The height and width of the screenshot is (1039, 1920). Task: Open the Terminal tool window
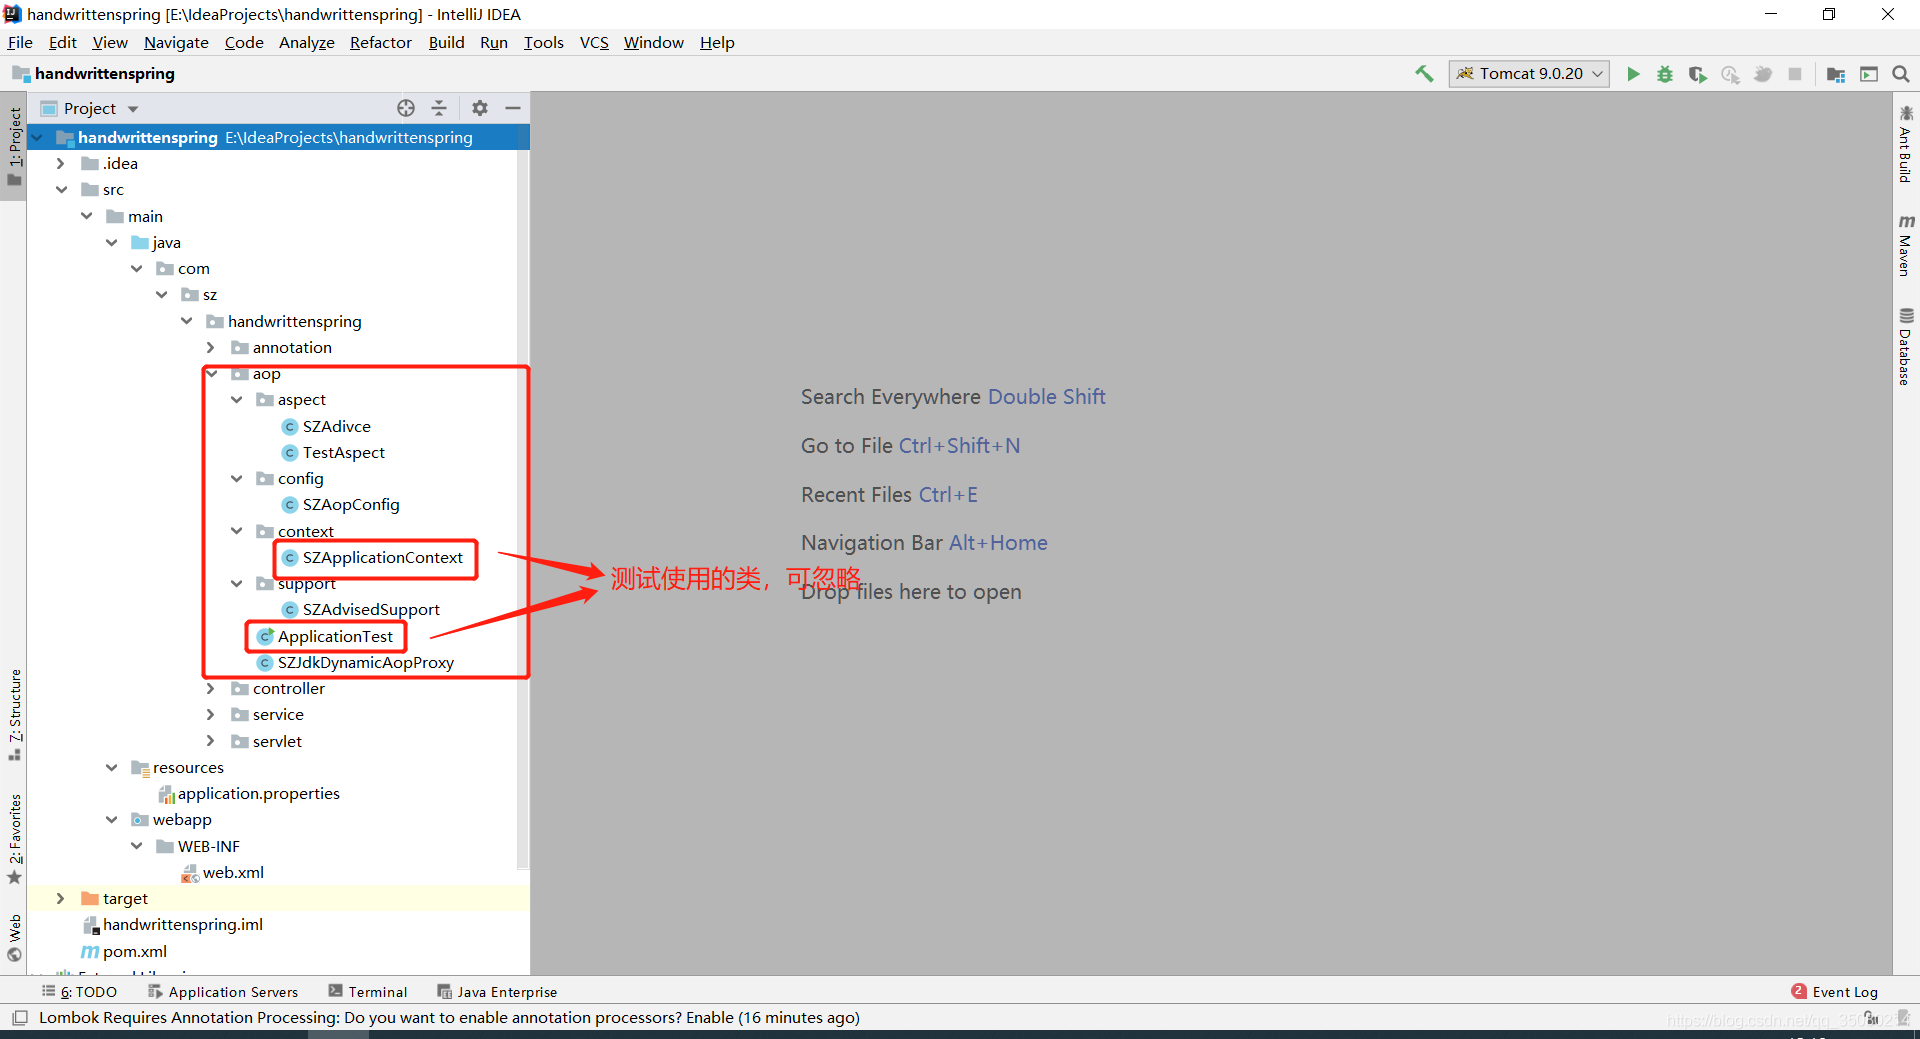368,992
